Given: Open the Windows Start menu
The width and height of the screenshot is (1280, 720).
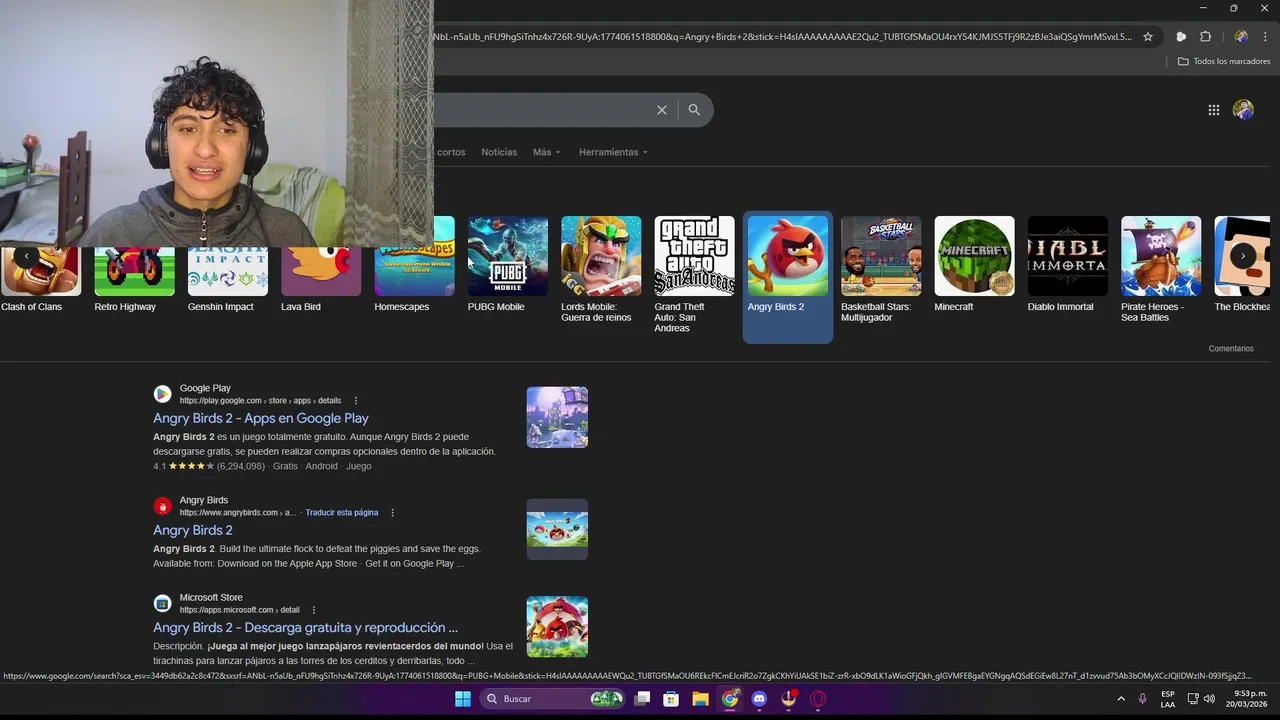Looking at the screenshot, I should click(463, 699).
